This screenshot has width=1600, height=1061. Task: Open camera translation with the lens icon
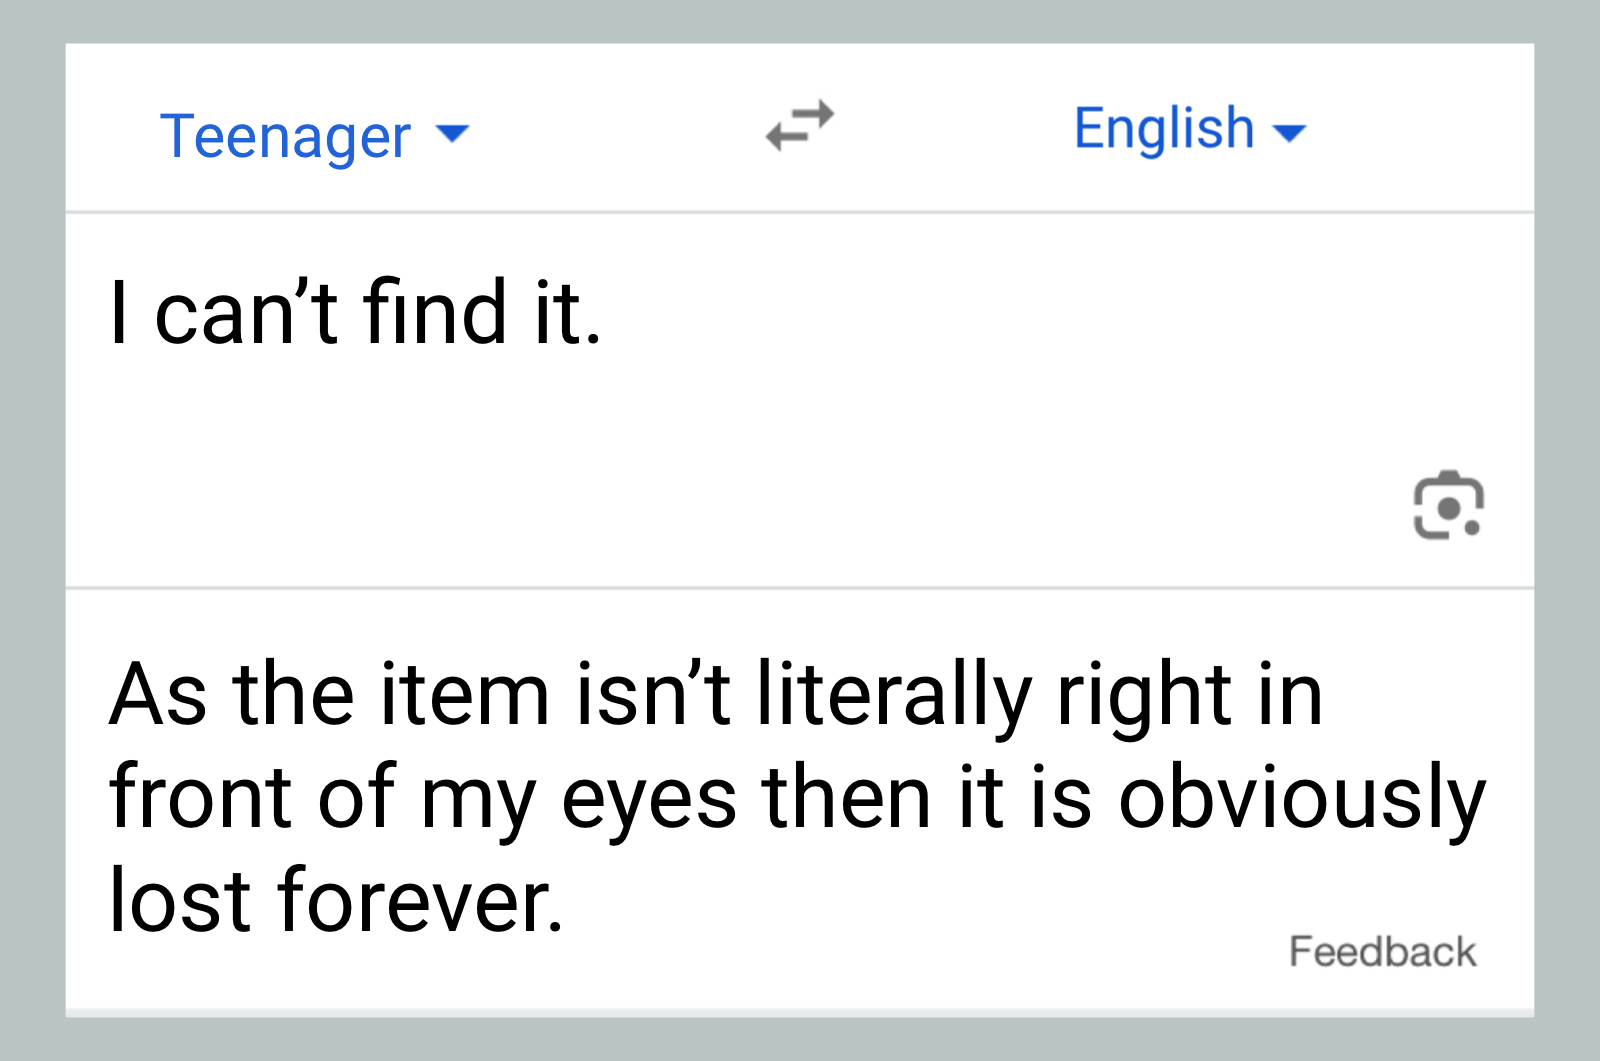(x=1448, y=505)
